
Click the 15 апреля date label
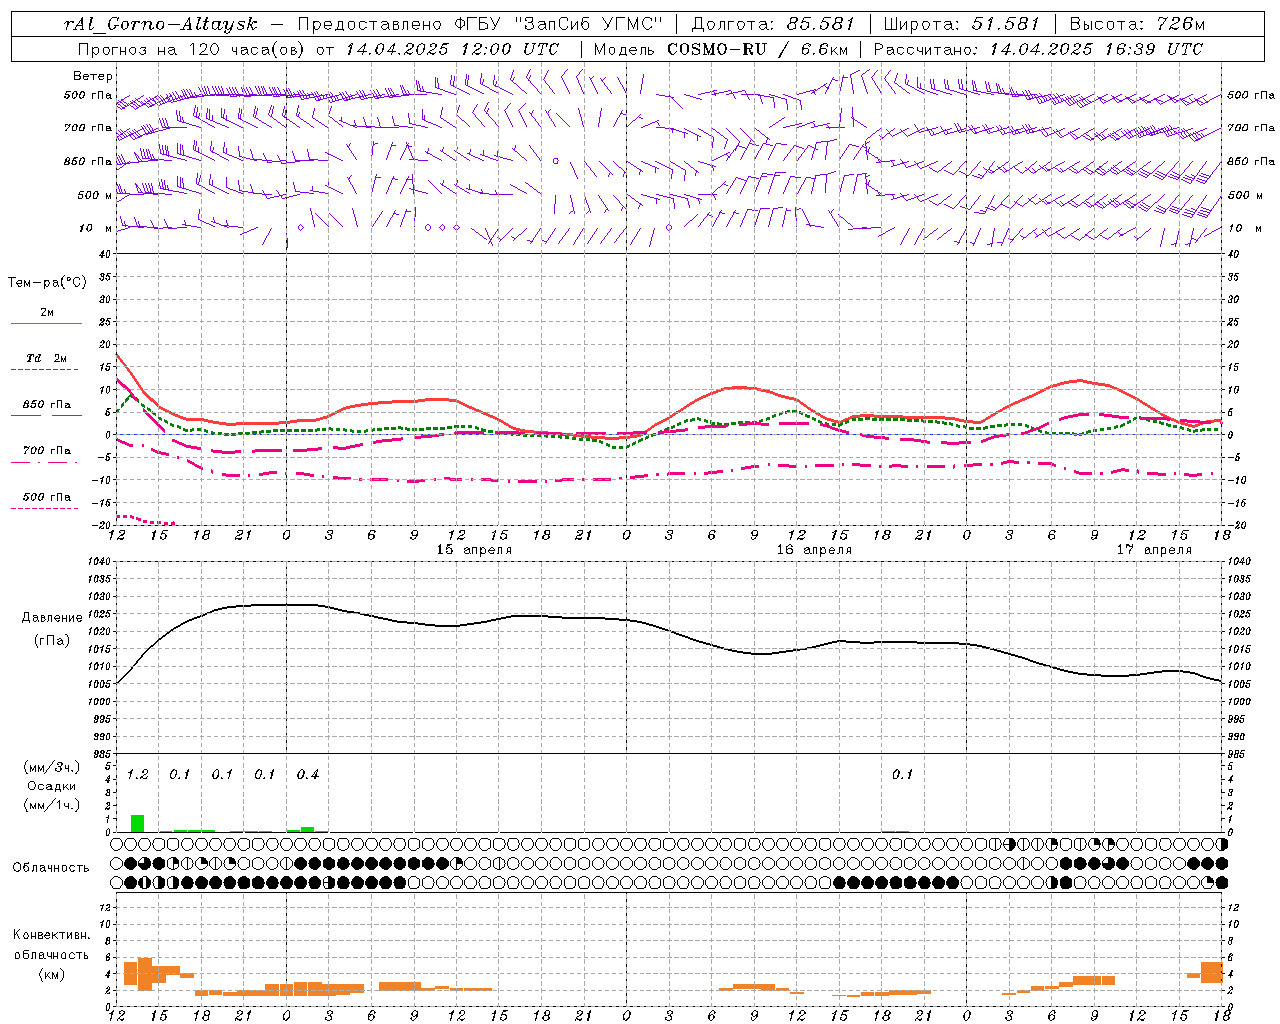point(474,550)
